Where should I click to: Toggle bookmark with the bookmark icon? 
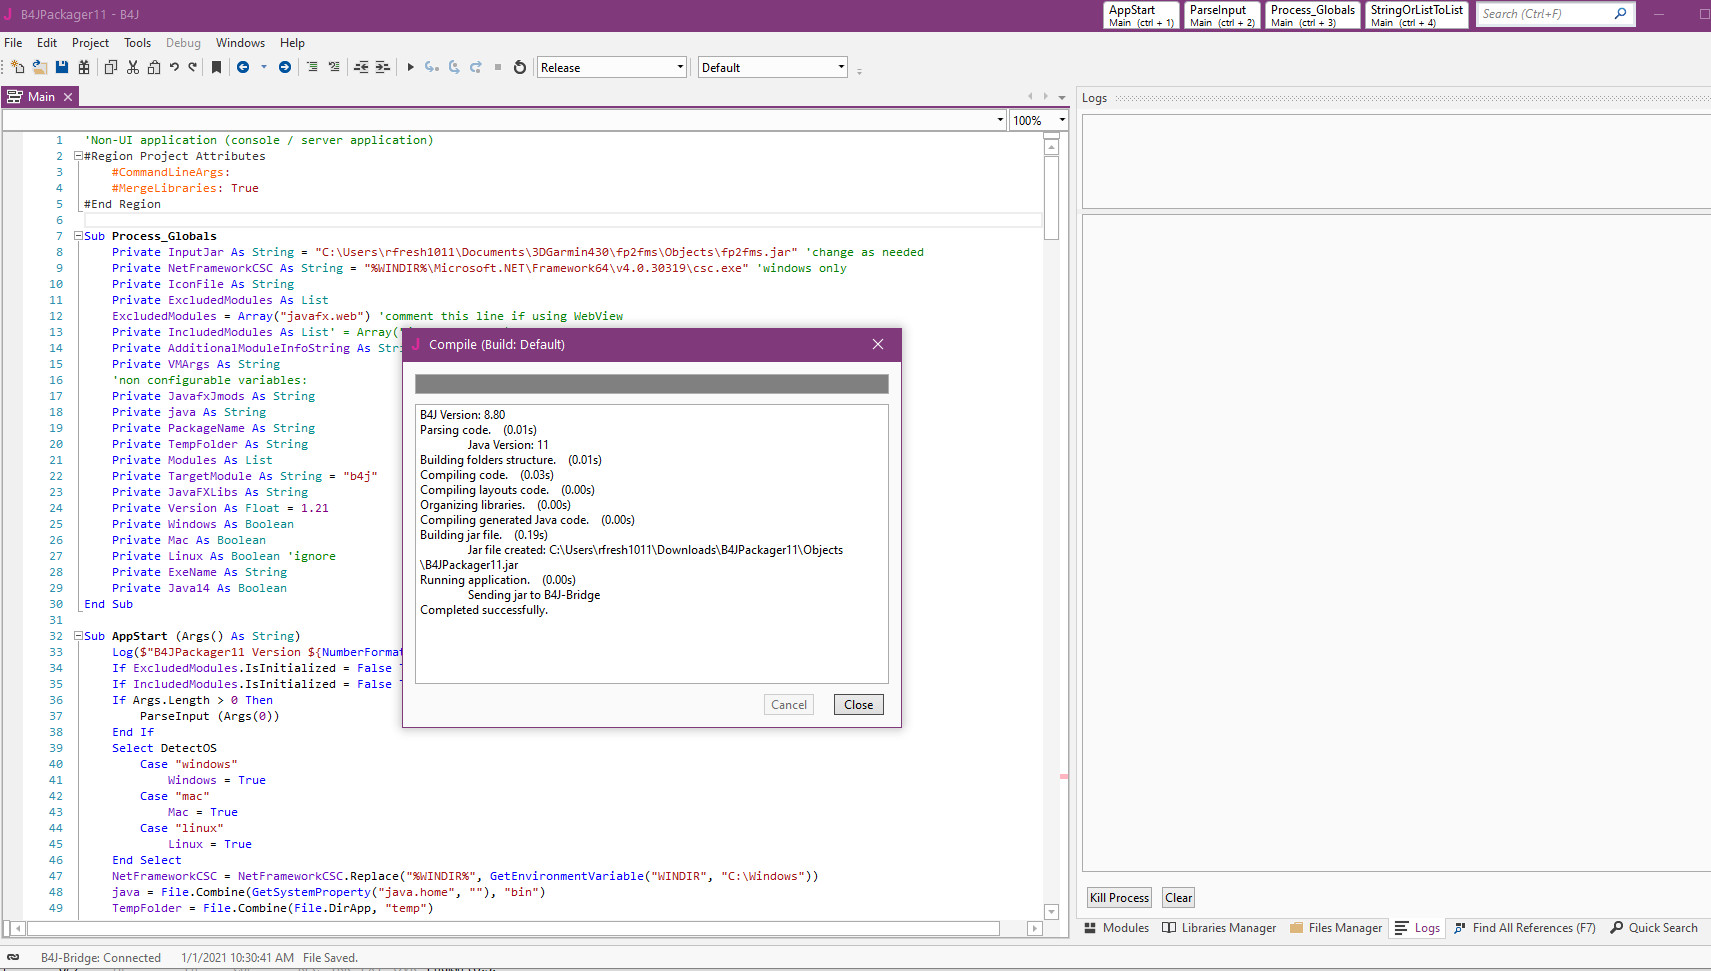[x=216, y=67]
